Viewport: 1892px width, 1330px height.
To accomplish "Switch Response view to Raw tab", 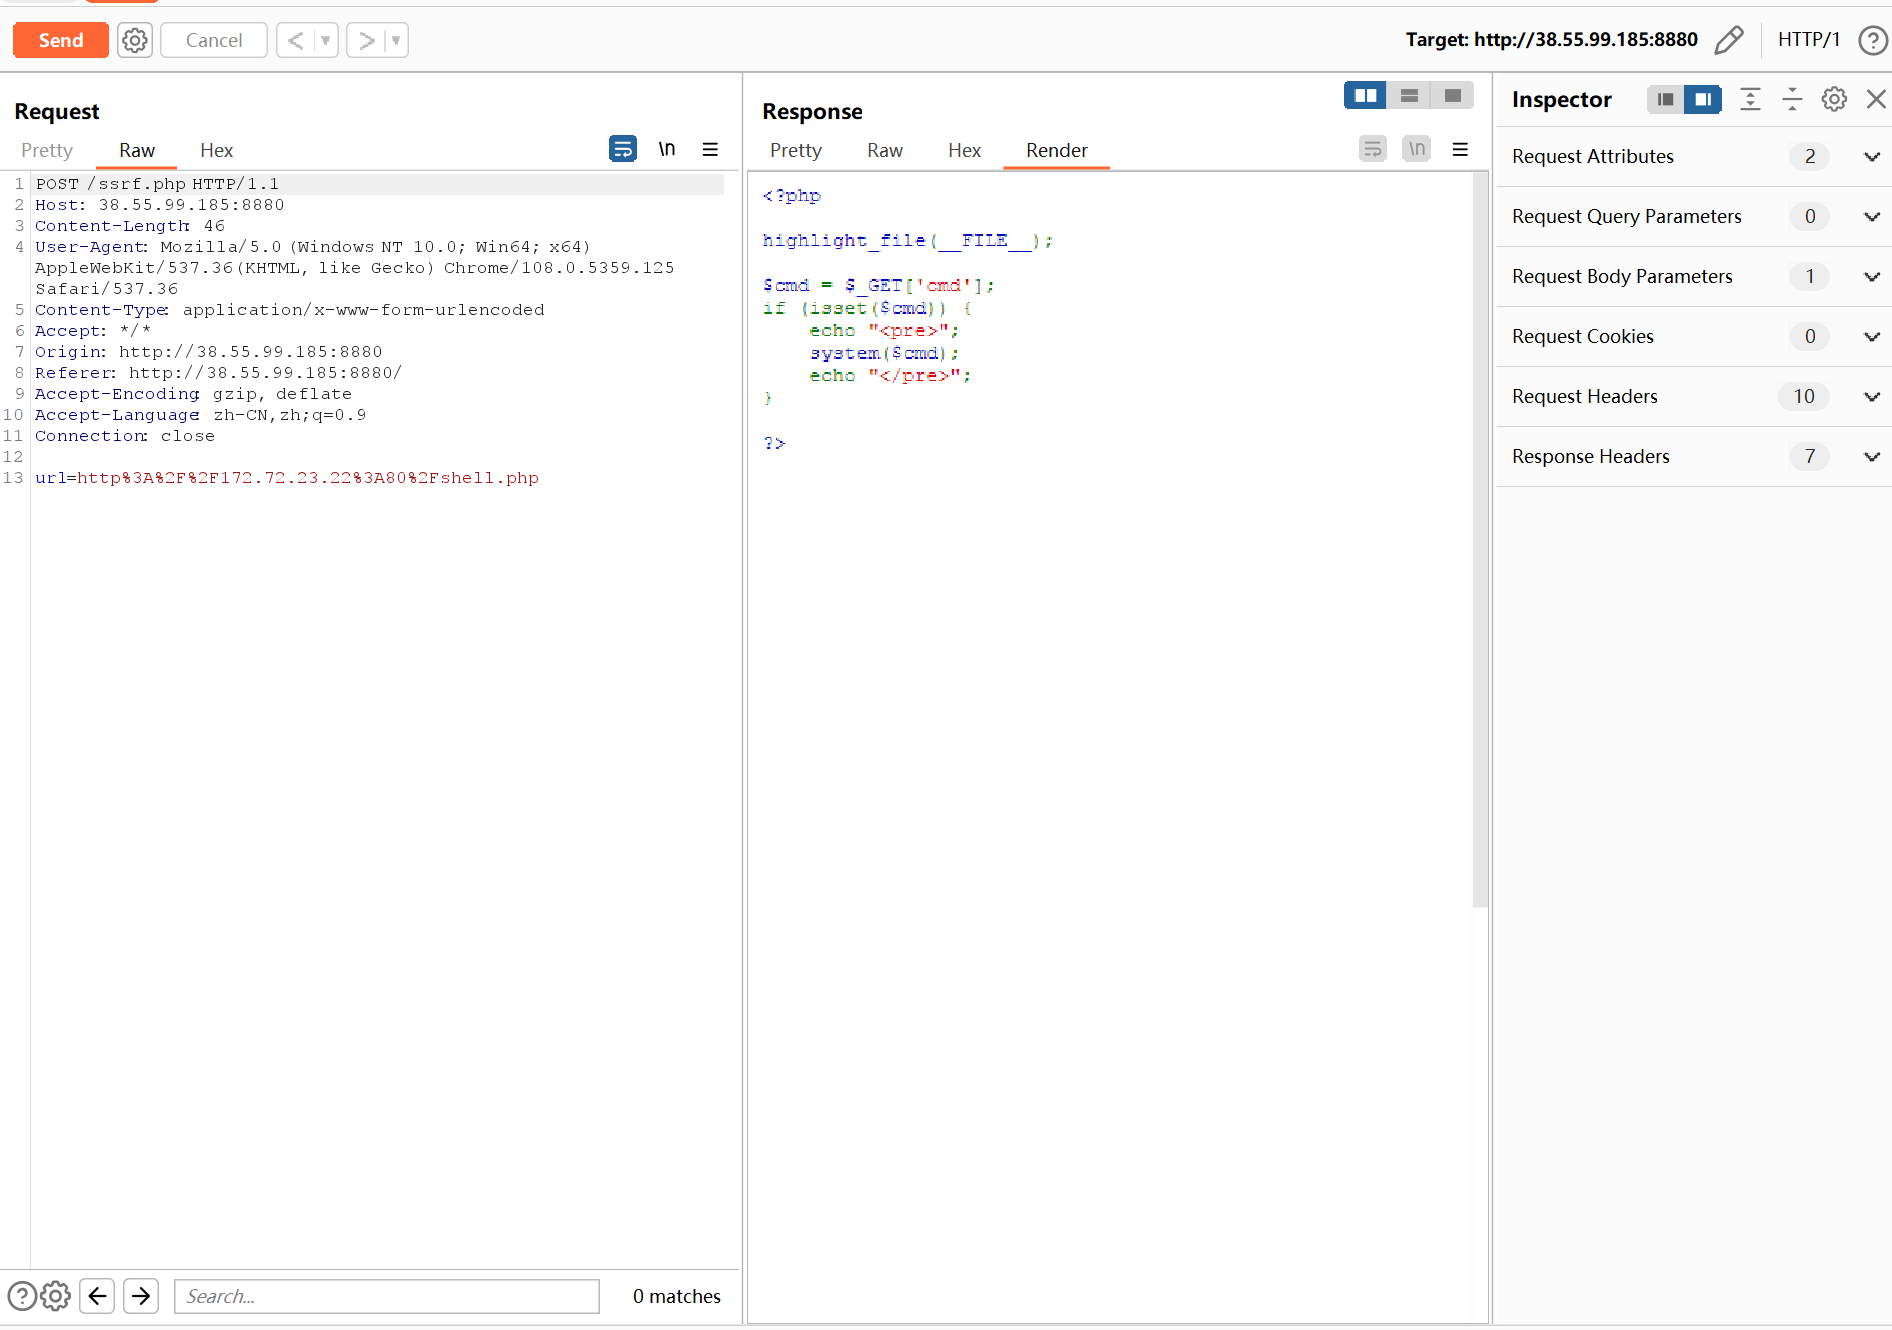I will (884, 150).
